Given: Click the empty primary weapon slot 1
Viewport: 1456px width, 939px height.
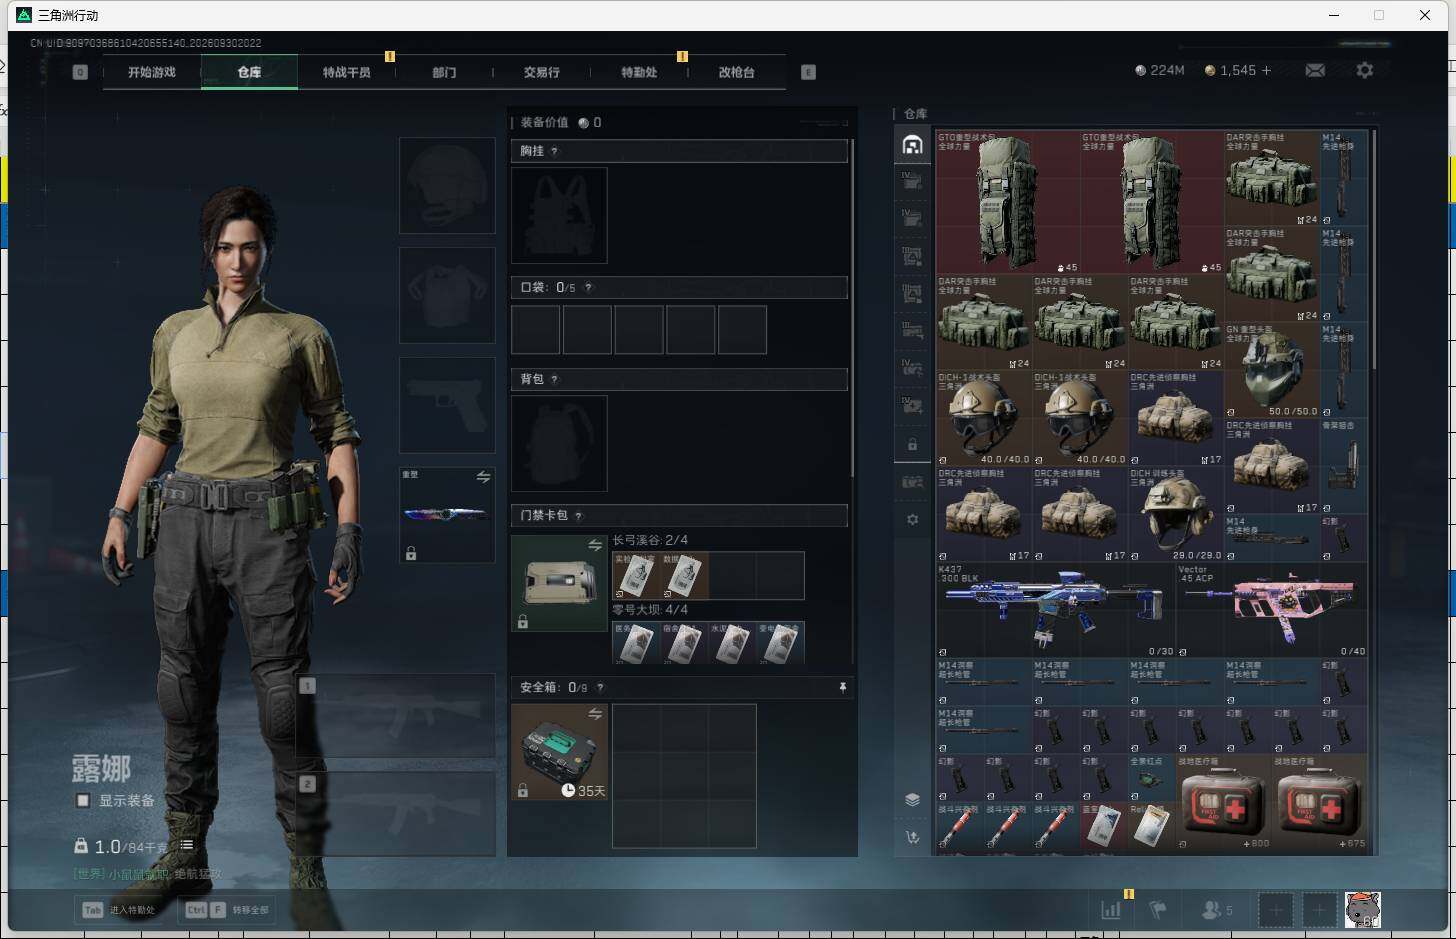Looking at the screenshot, I should [x=396, y=715].
